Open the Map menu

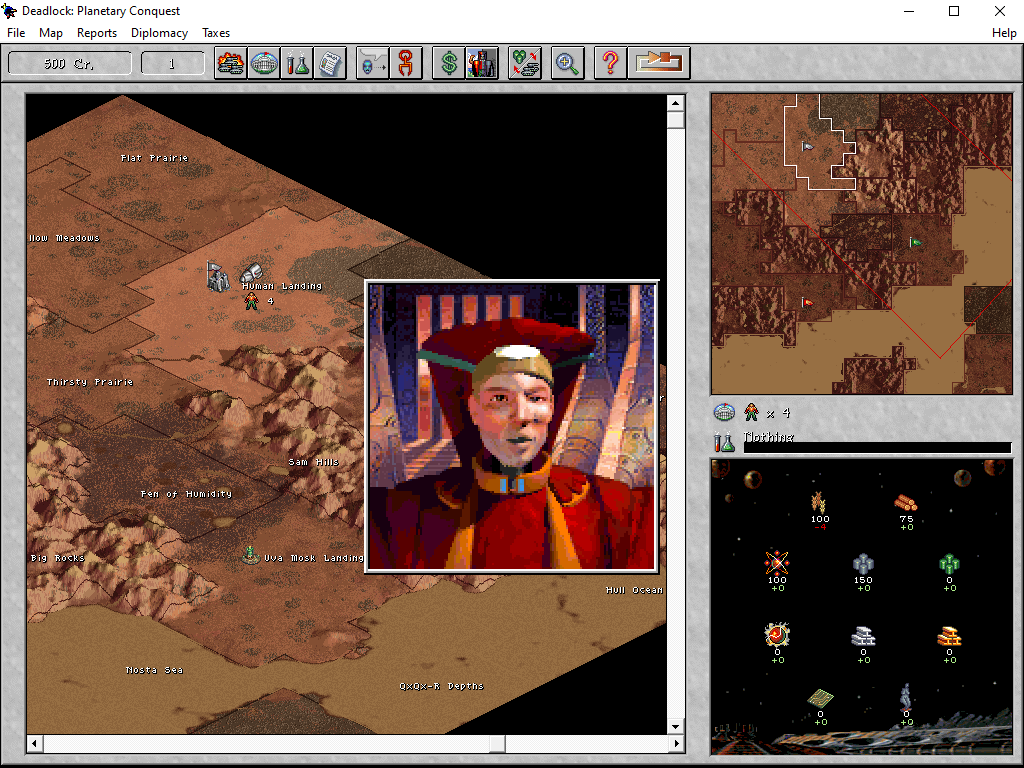point(50,33)
